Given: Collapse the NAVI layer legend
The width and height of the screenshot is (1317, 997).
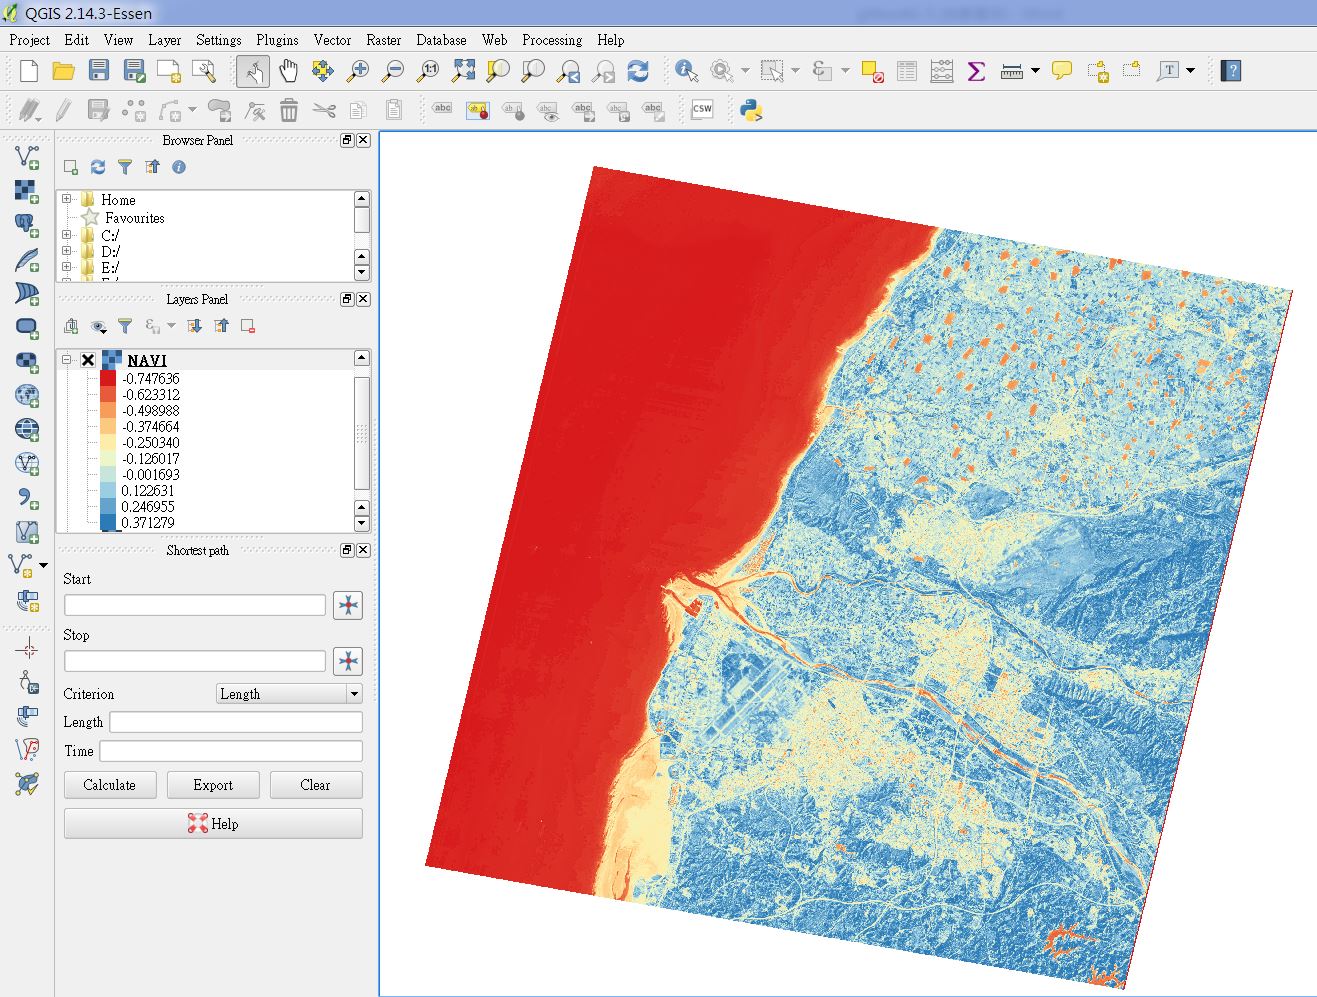Looking at the screenshot, I should click(66, 360).
